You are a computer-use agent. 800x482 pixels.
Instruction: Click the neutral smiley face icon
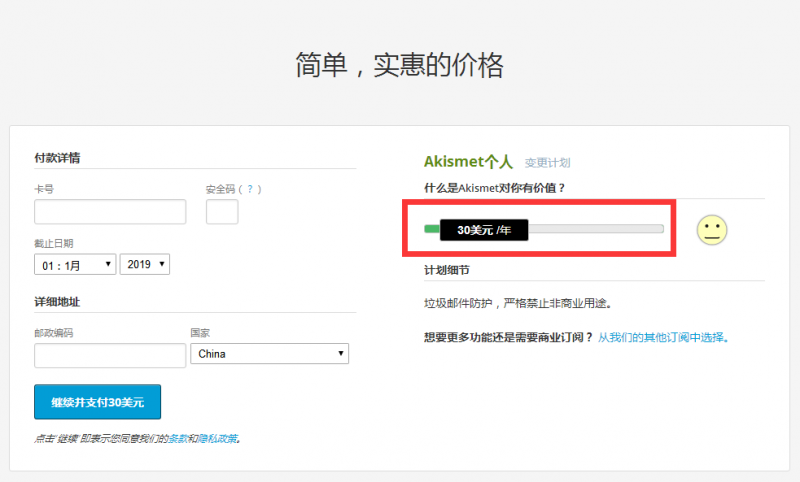point(712,230)
